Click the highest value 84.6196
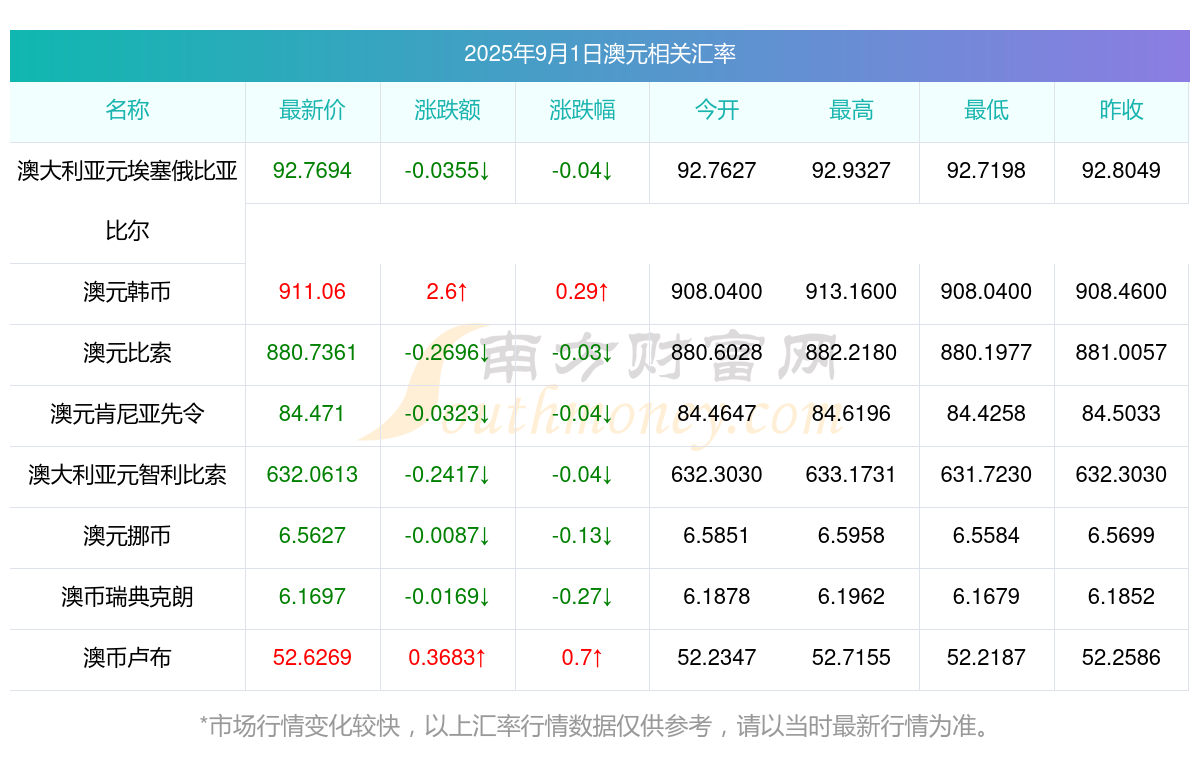This screenshot has height=757, width=1200. click(851, 414)
